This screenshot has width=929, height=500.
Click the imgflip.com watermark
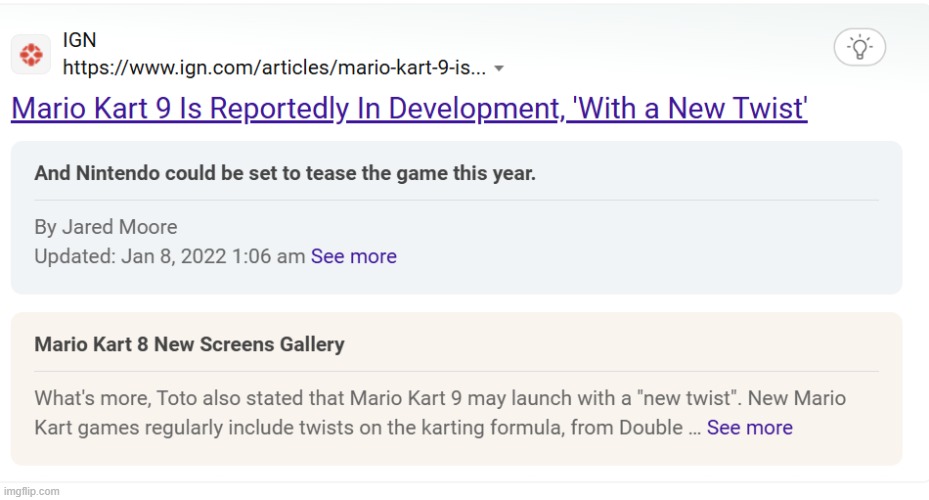30,491
